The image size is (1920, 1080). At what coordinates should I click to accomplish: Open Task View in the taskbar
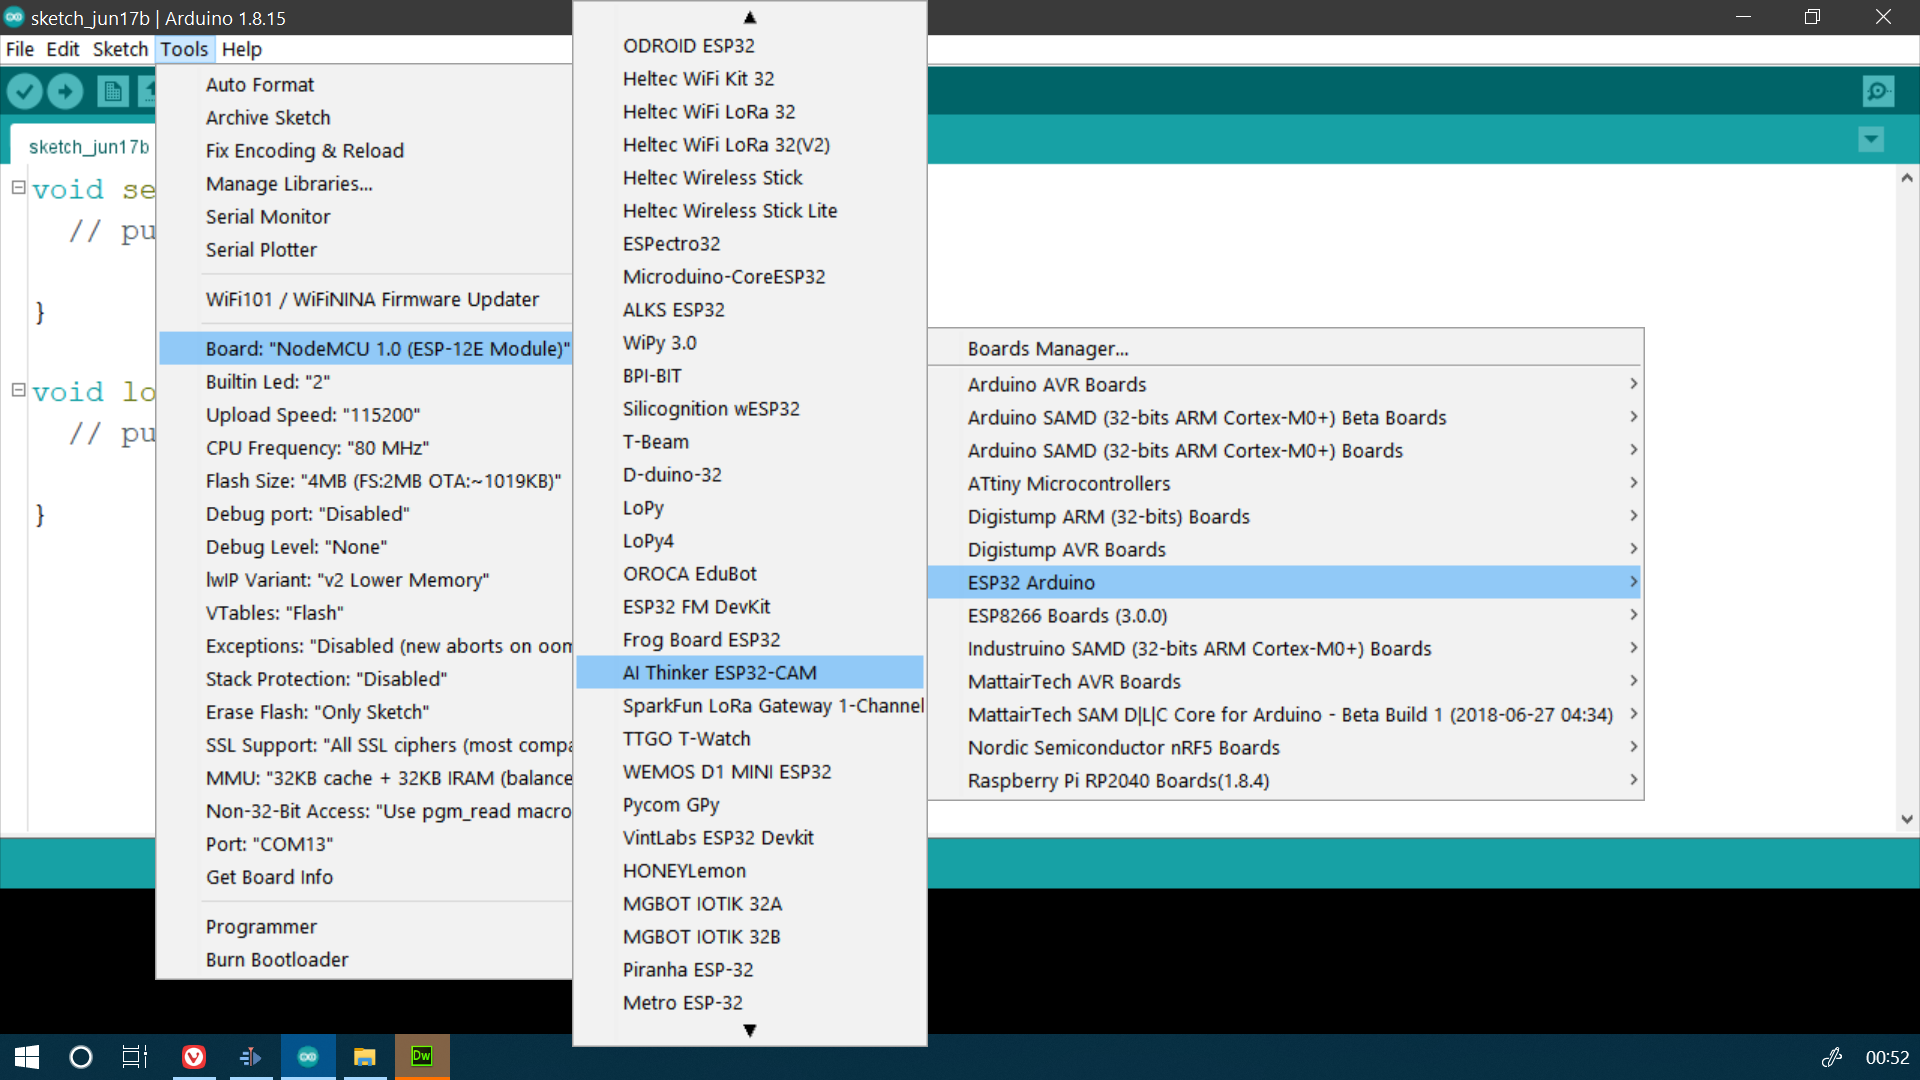click(x=135, y=1057)
